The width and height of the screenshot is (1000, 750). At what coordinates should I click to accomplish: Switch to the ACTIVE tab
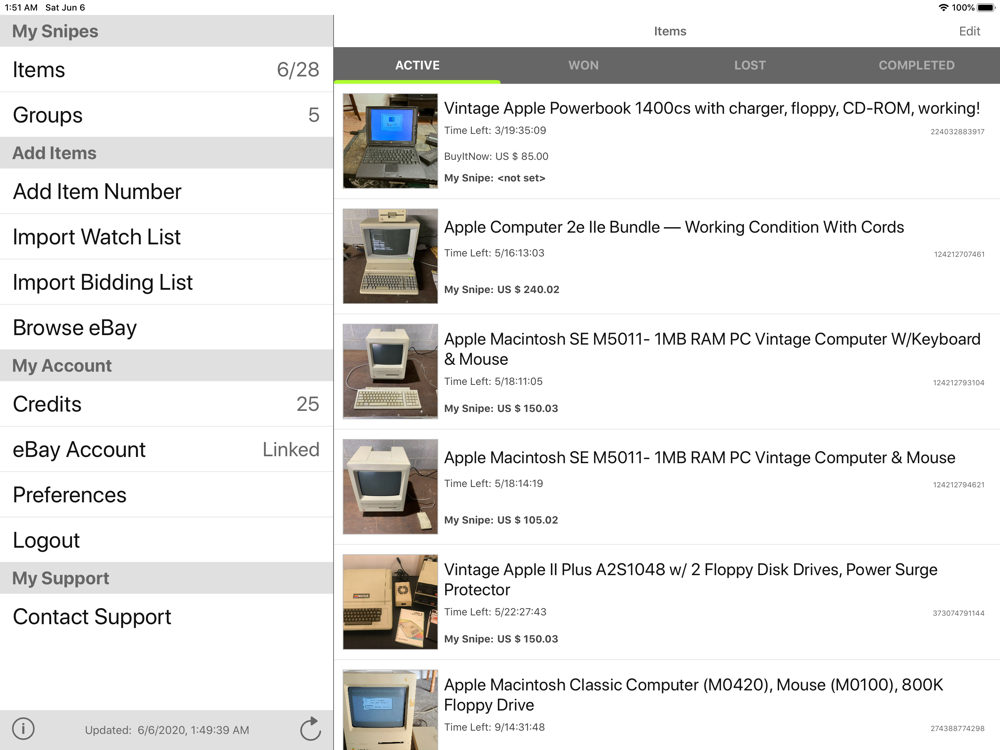click(x=417, y=65)
